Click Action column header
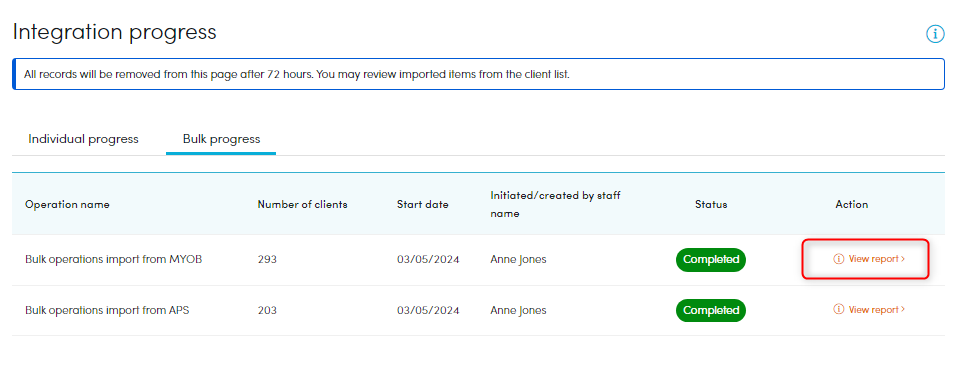This screenshot has height=392, width=966. click(x=852, y=205)
